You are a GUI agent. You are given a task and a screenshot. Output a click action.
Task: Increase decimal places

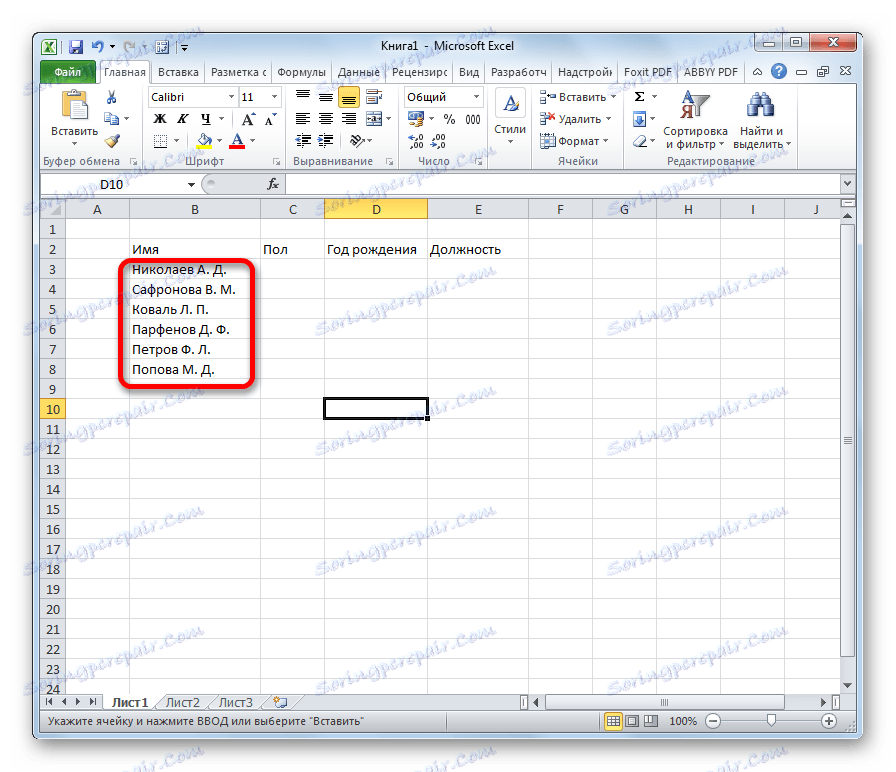416,141
